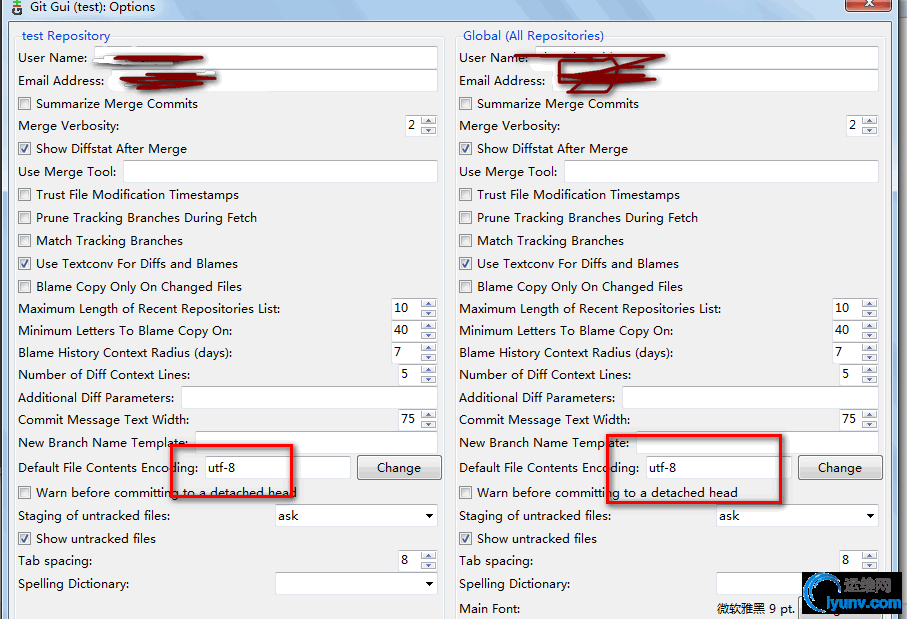
Task: Increase Commit Message Text Width, test Repository
Action: [429, 415]
